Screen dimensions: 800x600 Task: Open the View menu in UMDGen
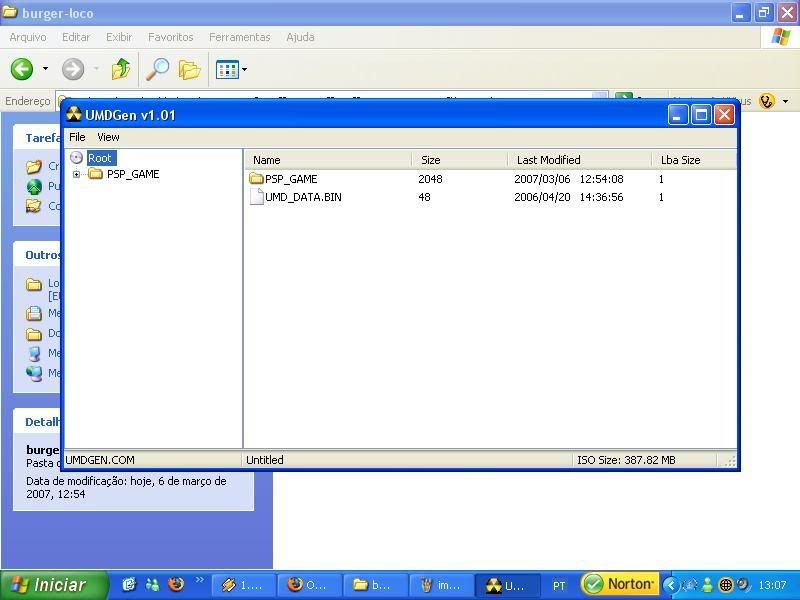click(108, 137)
